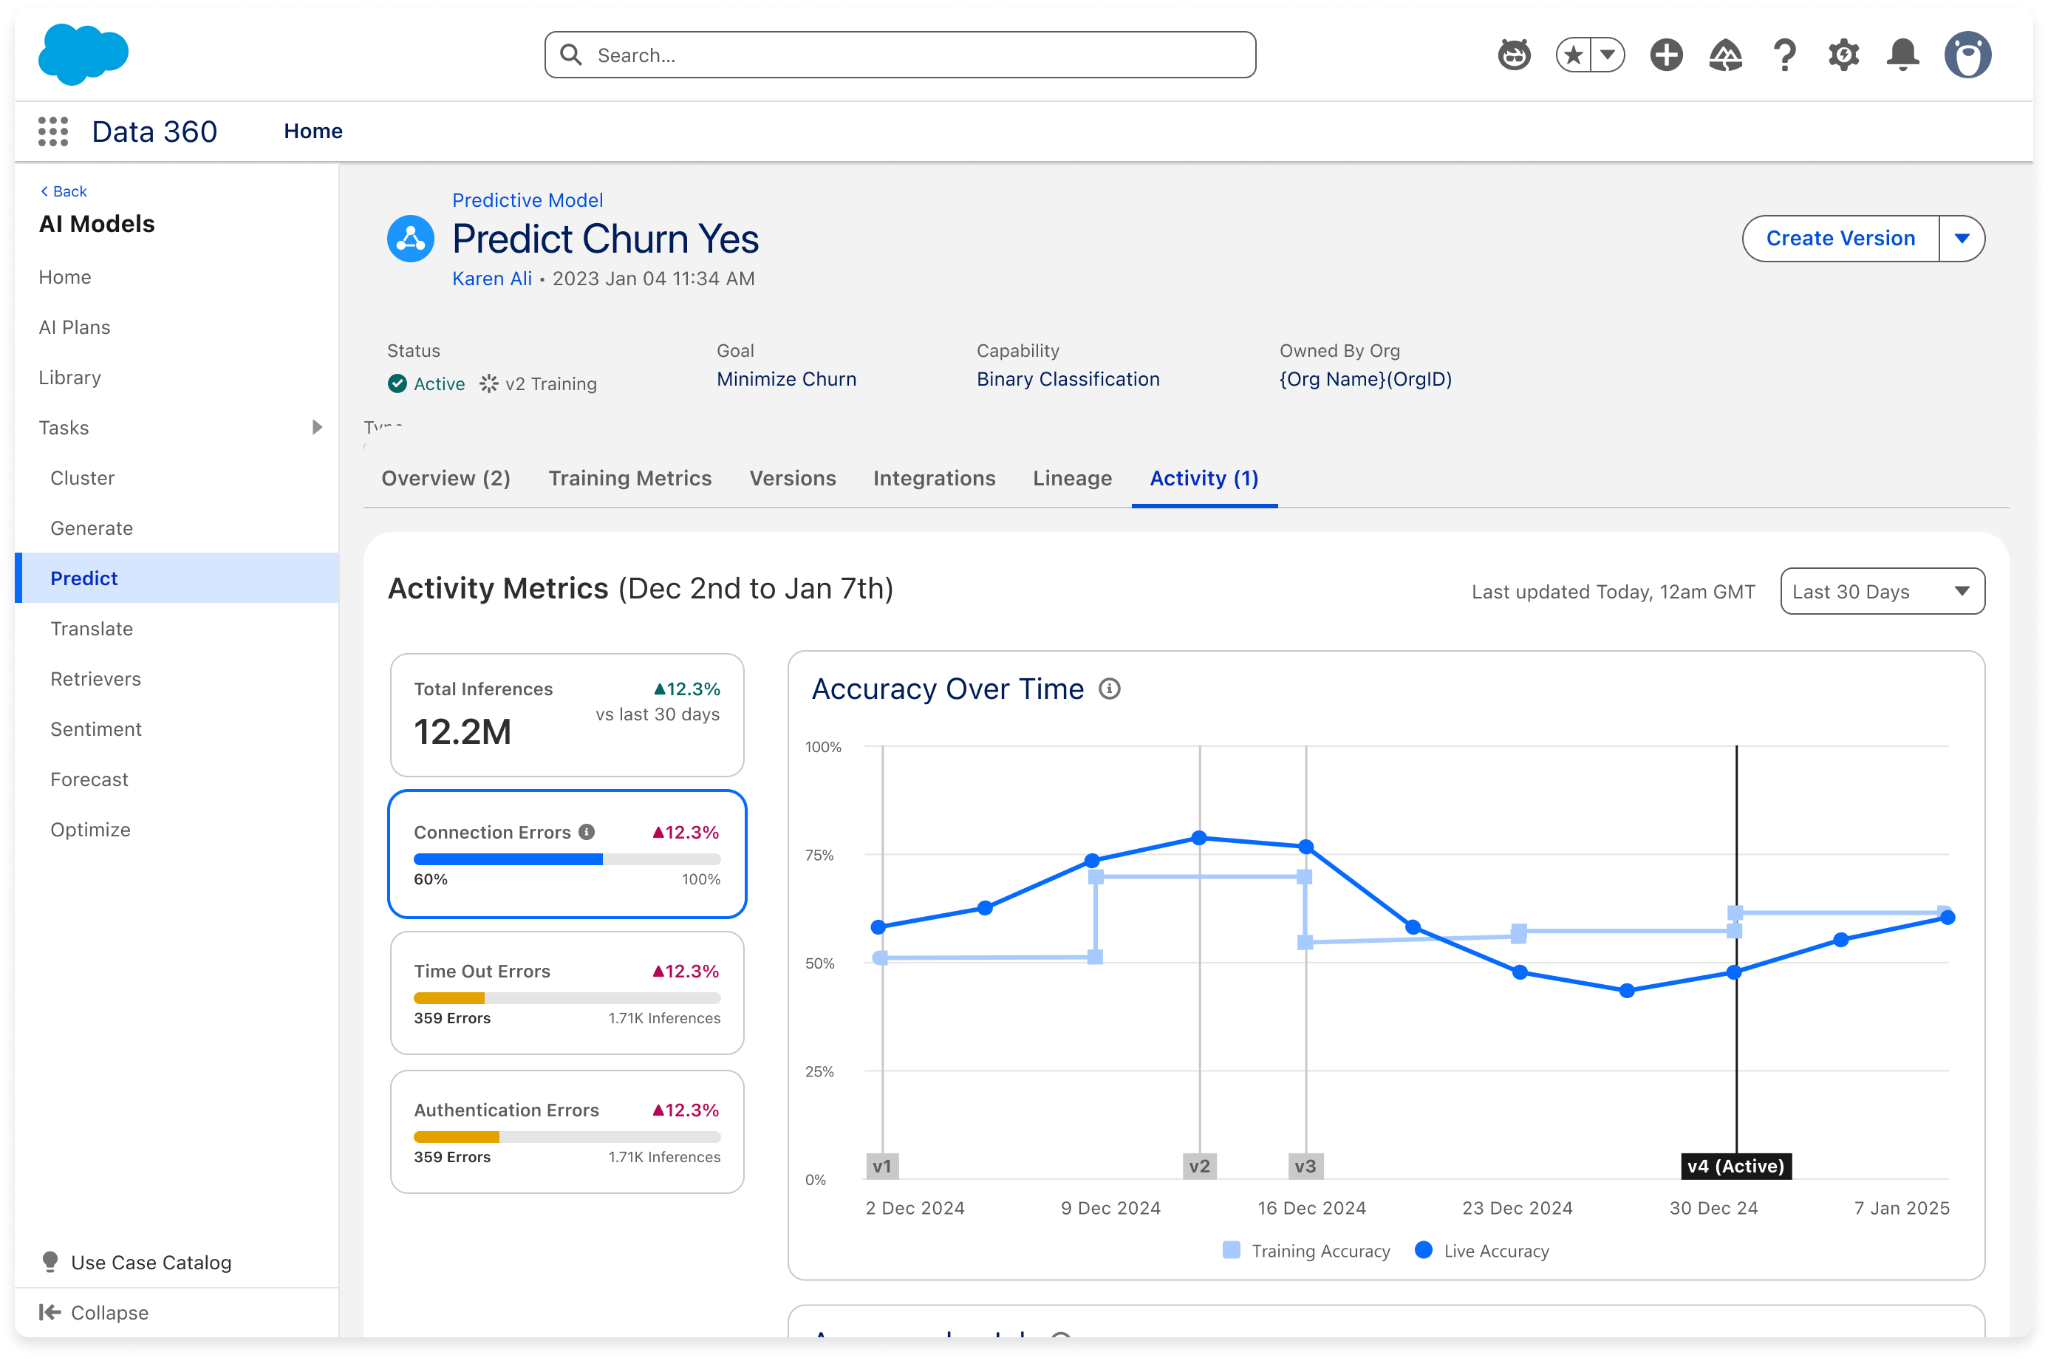Screen dimensions: 2048x1359
Task: Click the Data 360 app name
Action: point(155,131)
